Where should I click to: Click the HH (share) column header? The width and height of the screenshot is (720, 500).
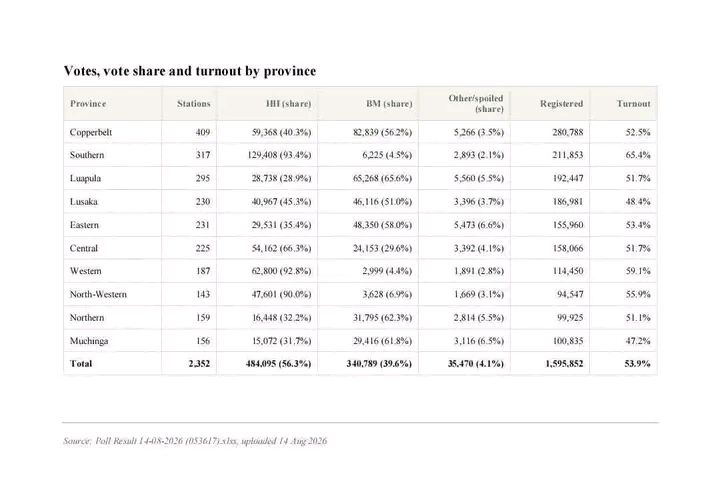pos(288,104)
